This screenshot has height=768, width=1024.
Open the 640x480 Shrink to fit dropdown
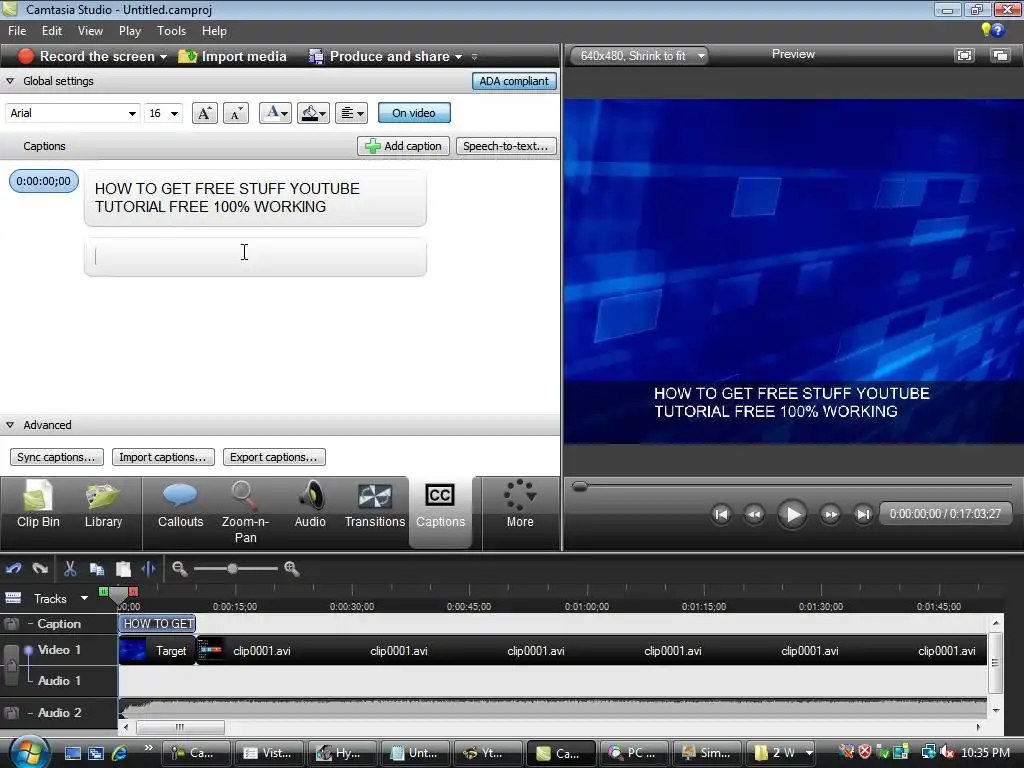[639, 56]
